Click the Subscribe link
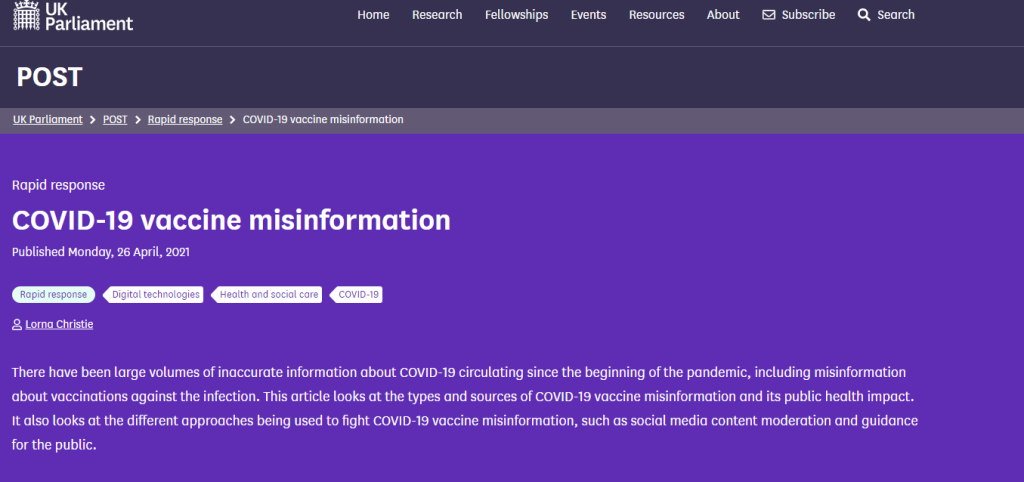The height and width of the screenshot is (482, 1024). 808,14
